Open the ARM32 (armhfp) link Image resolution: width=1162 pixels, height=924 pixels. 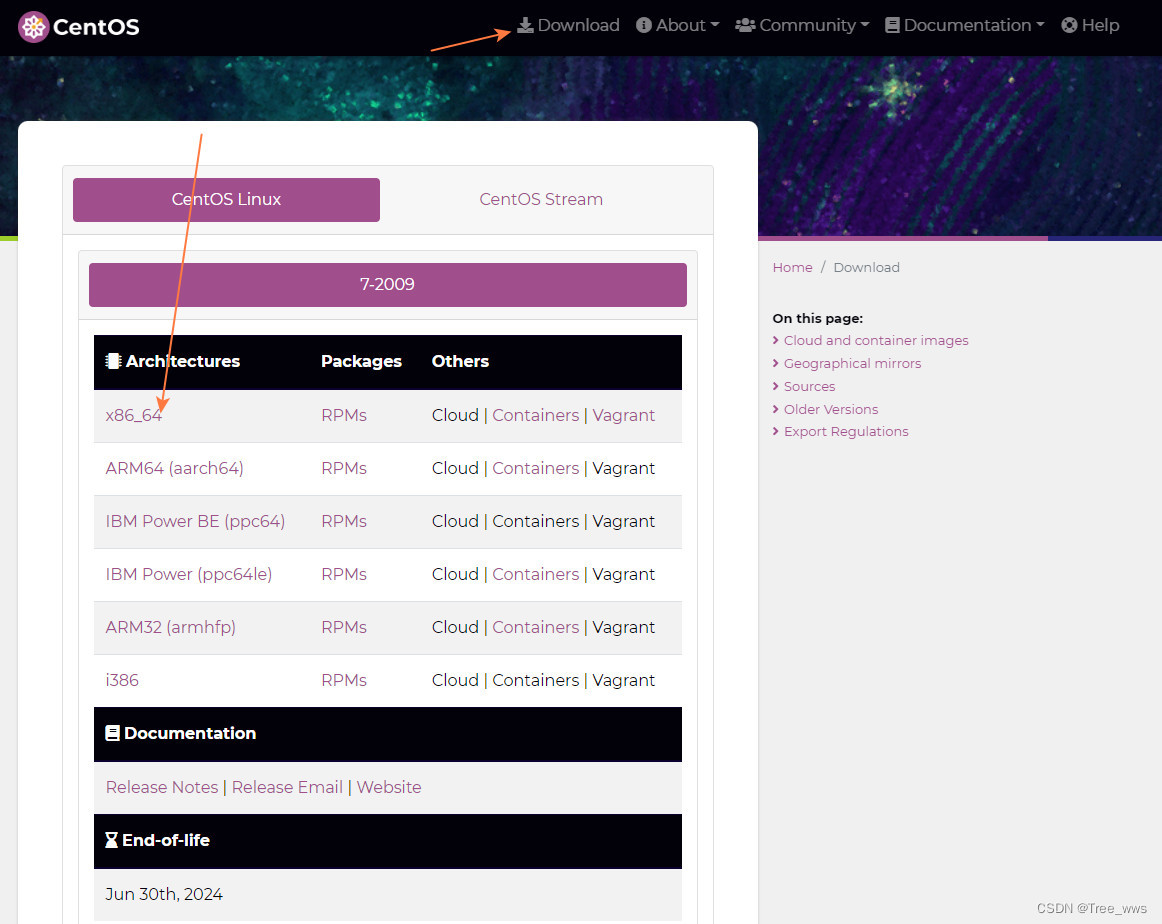170,627
